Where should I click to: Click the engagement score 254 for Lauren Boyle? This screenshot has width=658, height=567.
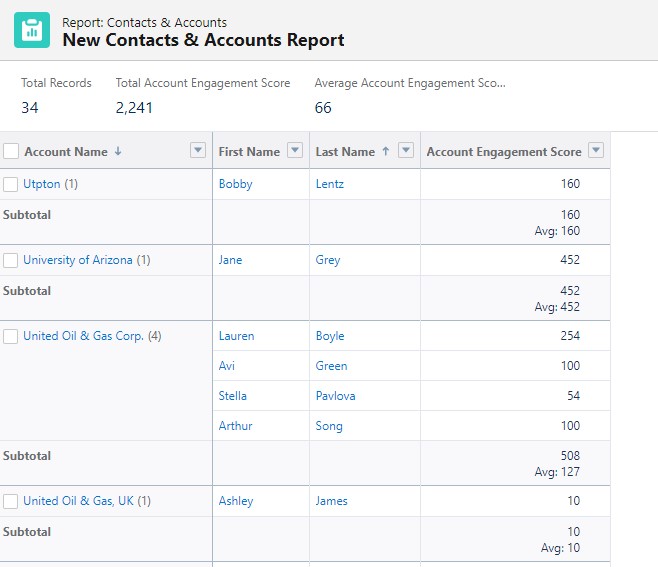tap(570, 336)
